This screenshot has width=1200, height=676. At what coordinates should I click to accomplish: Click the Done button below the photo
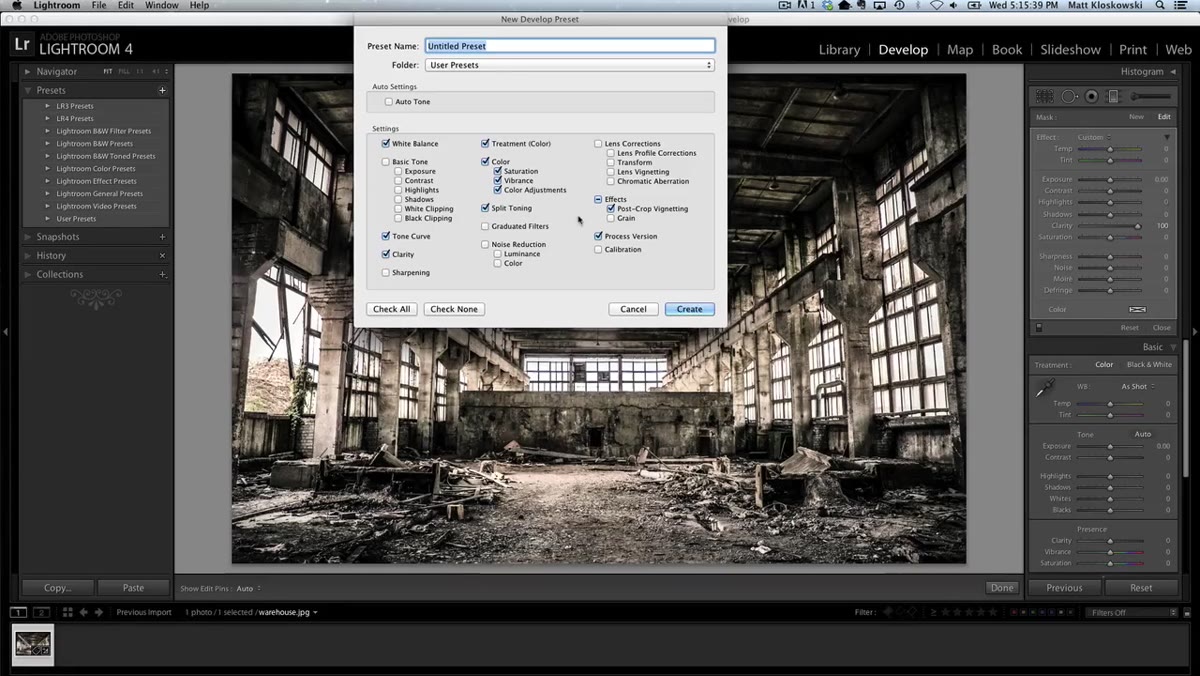[1002, 588]
